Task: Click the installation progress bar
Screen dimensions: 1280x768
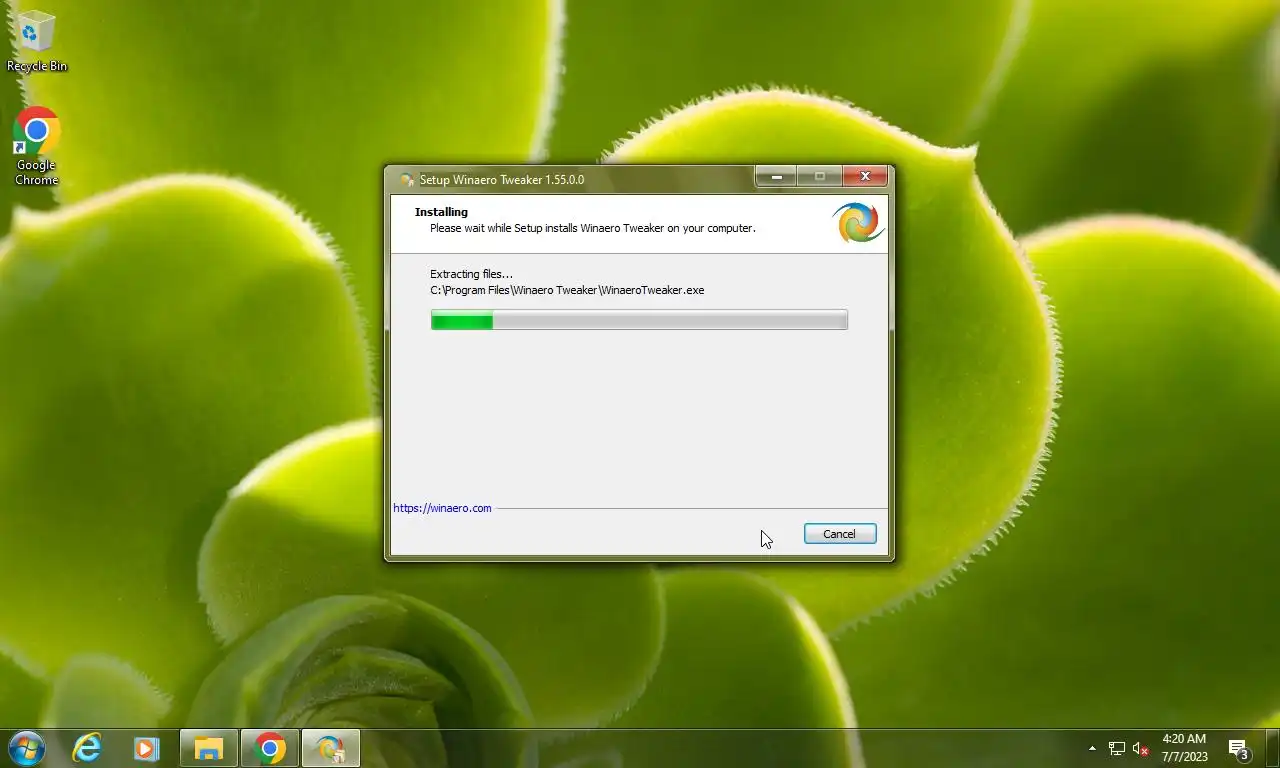Action: click(639, 320)
